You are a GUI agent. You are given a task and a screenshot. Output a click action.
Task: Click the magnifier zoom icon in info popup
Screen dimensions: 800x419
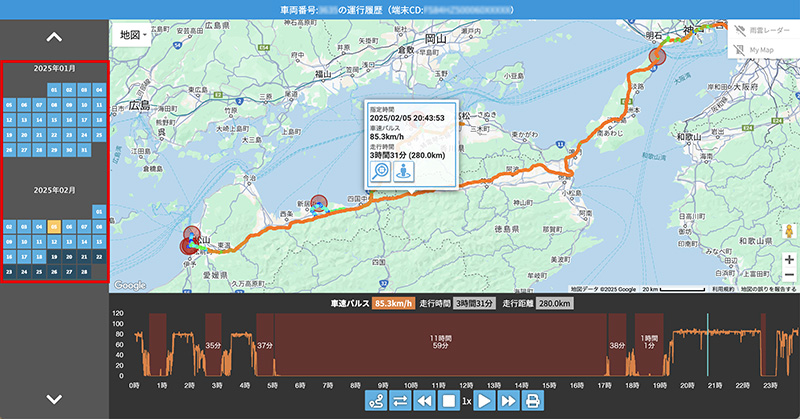382,172
